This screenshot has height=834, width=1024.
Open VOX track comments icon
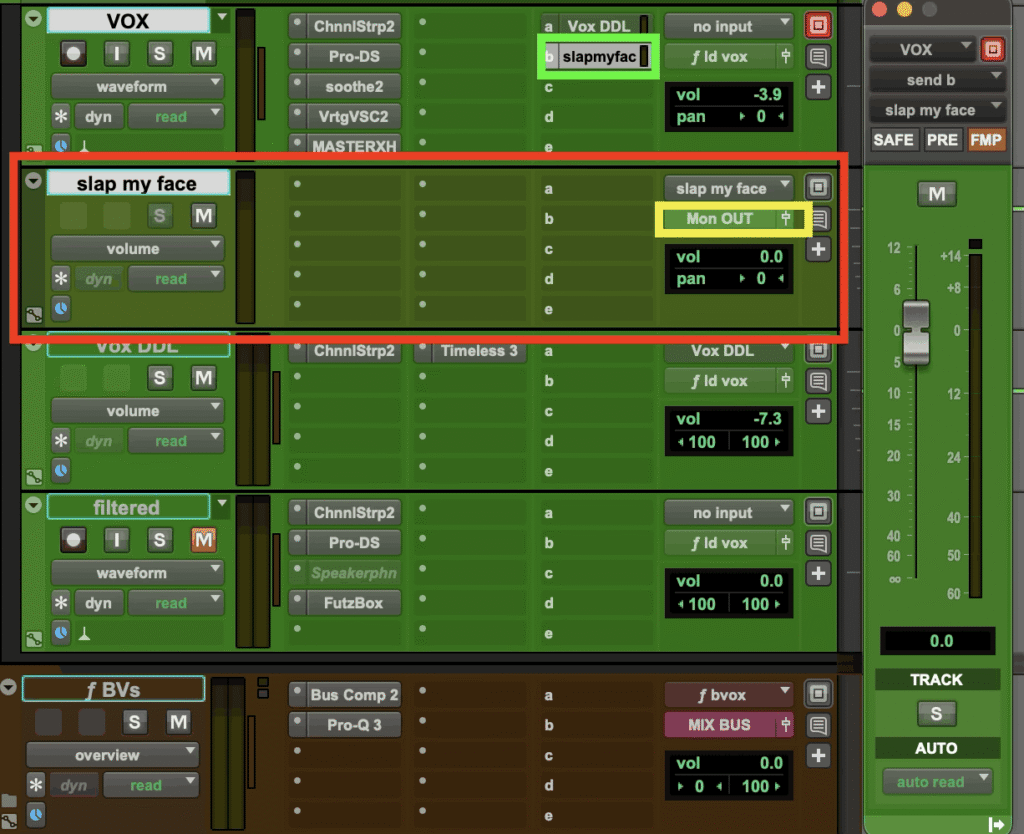[818, 56]
